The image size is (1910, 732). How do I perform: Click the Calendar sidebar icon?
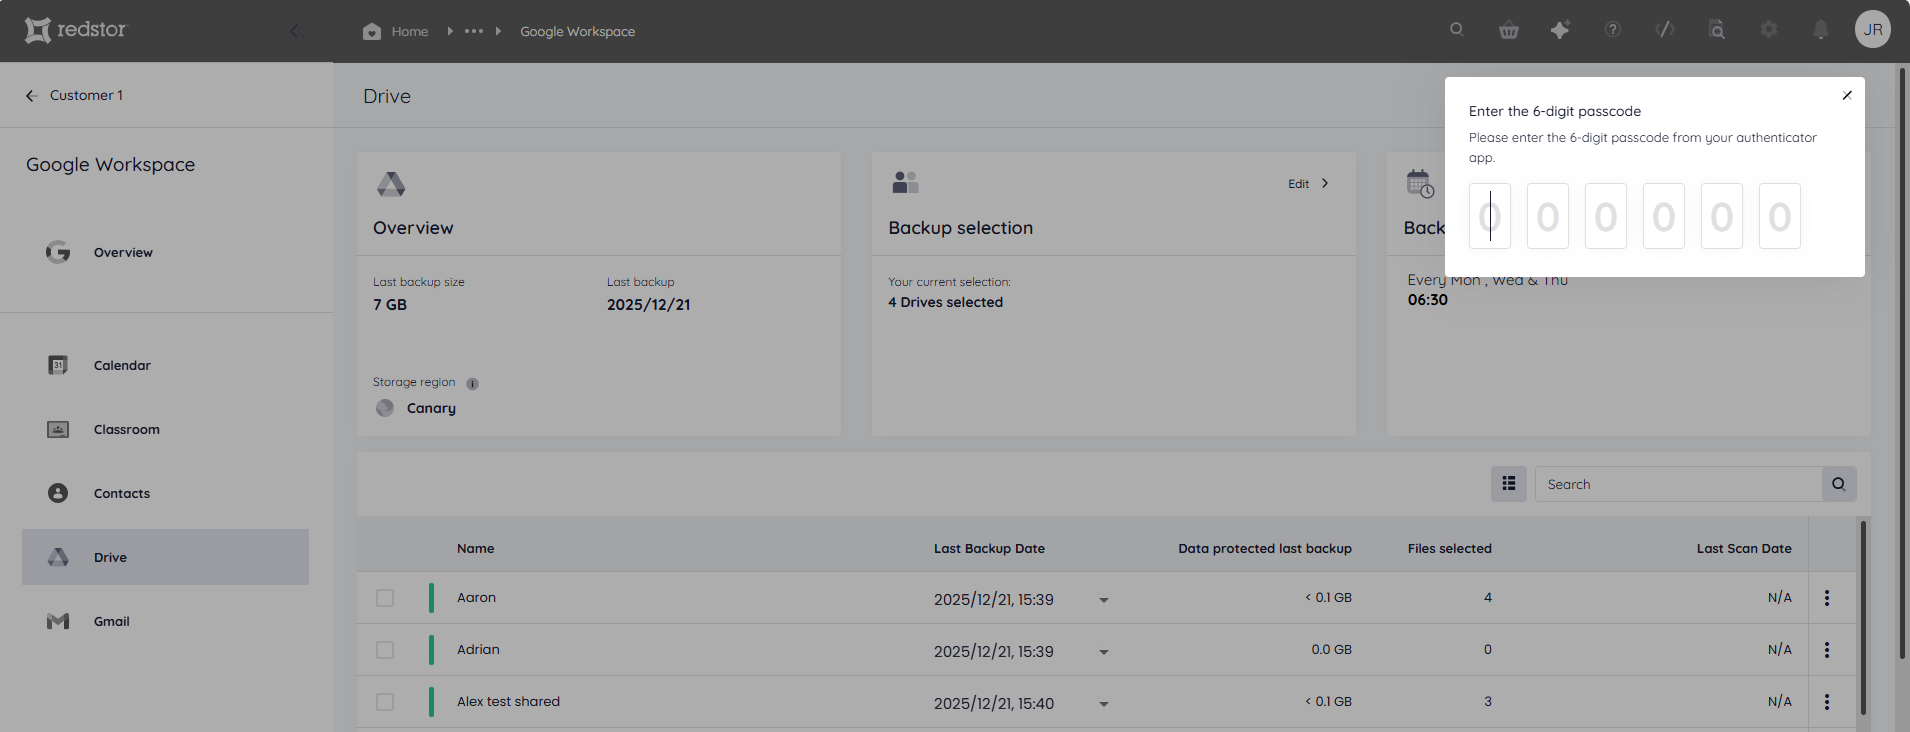click(58, 365)
